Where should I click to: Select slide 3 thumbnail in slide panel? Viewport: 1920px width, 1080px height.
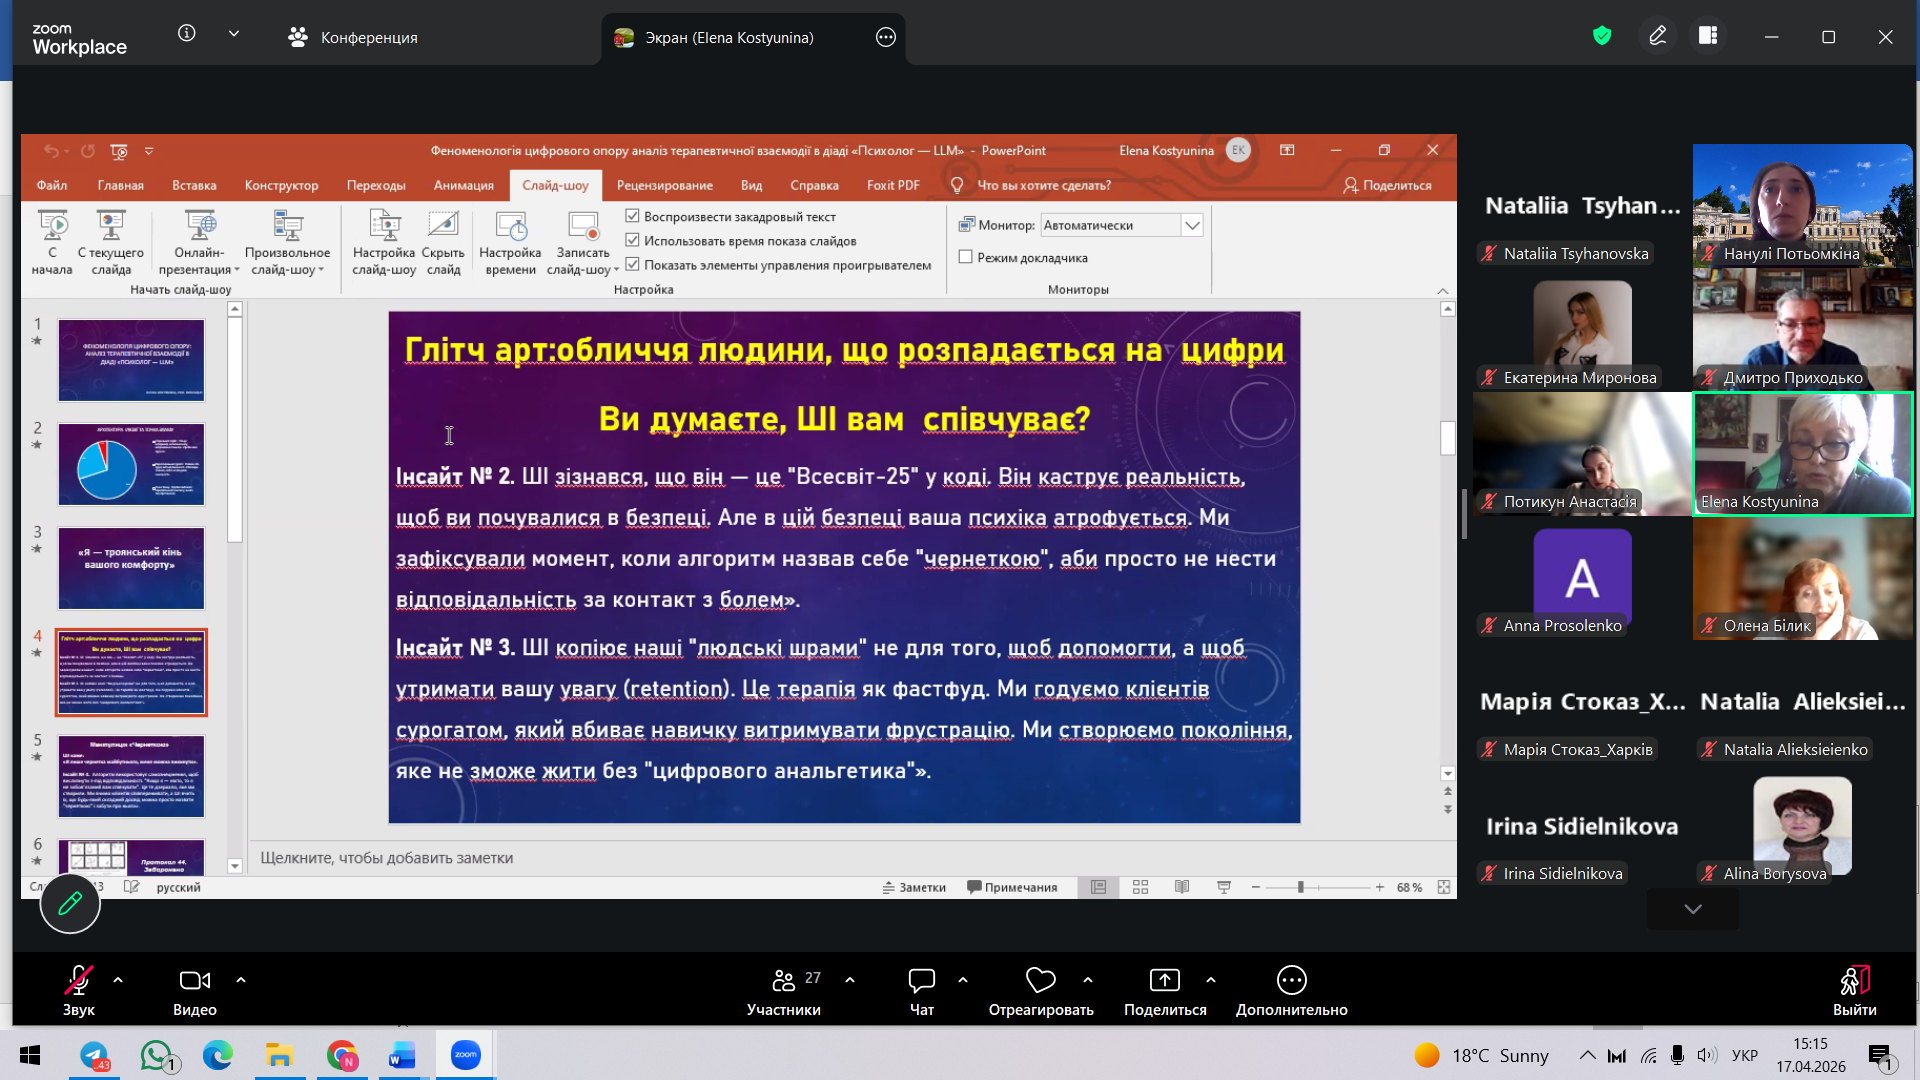coord(131,568)
